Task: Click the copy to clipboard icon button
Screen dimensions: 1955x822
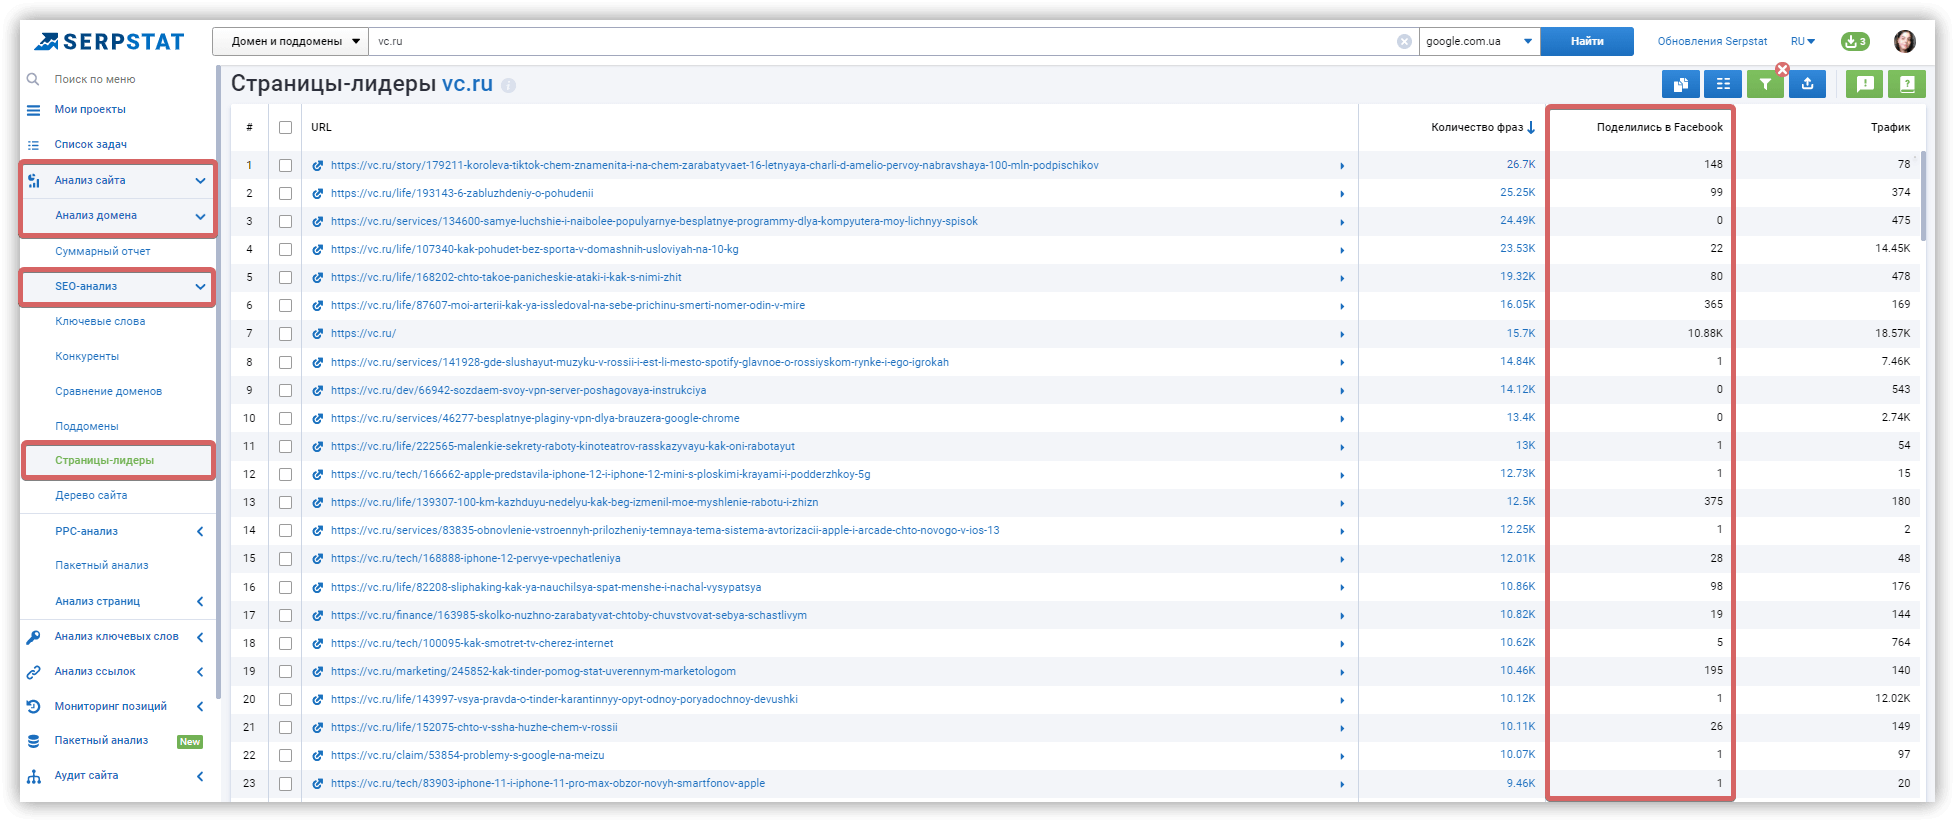Action: coord(1680,85)
